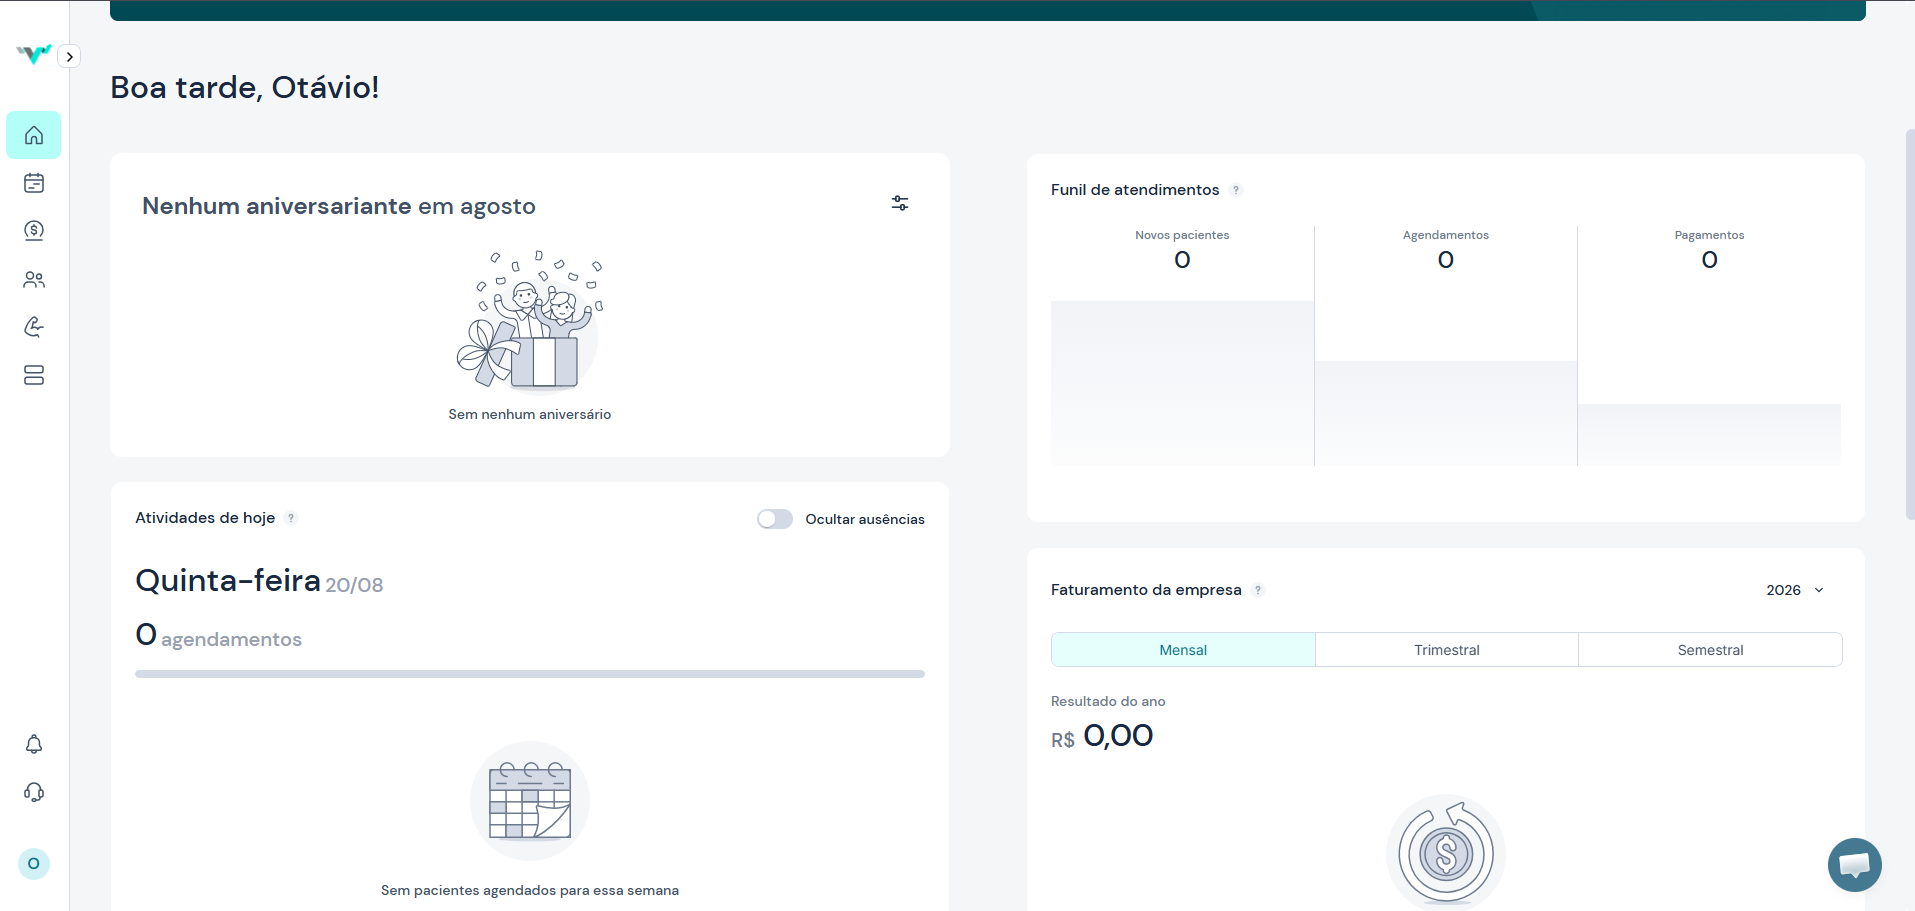
Task: Show help for Funil de atendimentos
Action: (1236, 190)
